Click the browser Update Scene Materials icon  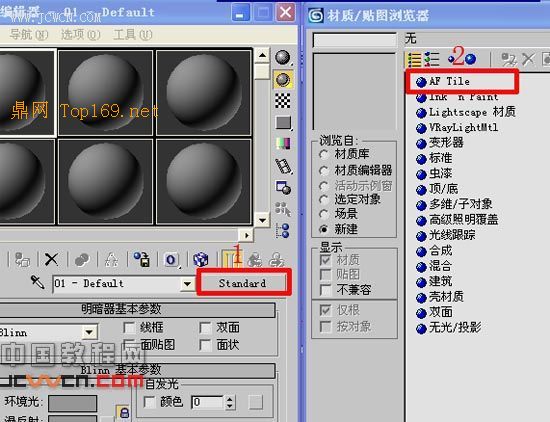508,59
